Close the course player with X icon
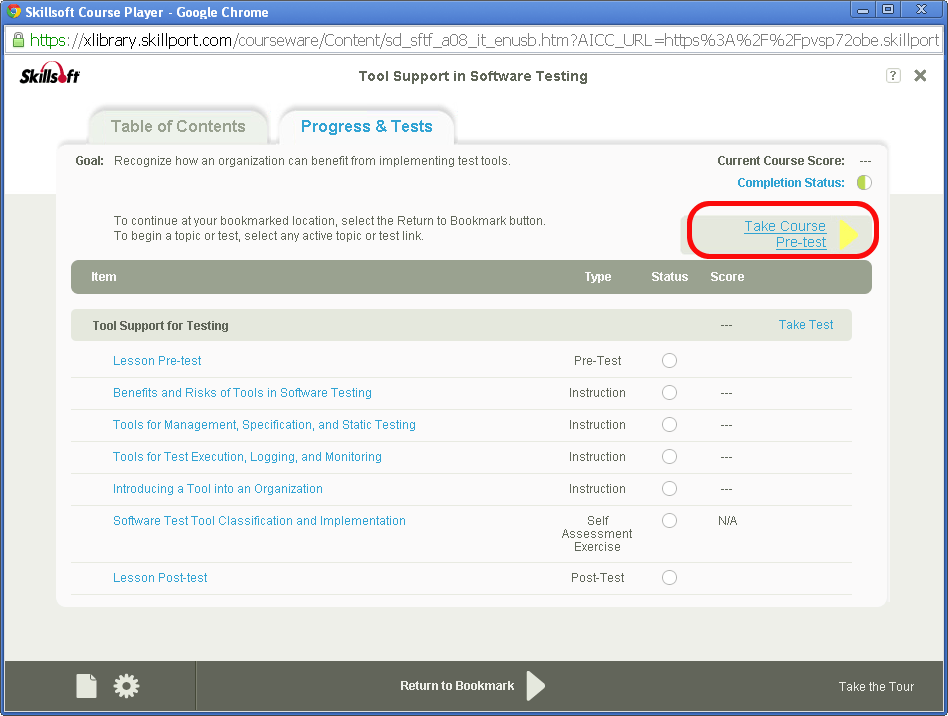Screen dimensions: 948x716 tap(920, 76)
